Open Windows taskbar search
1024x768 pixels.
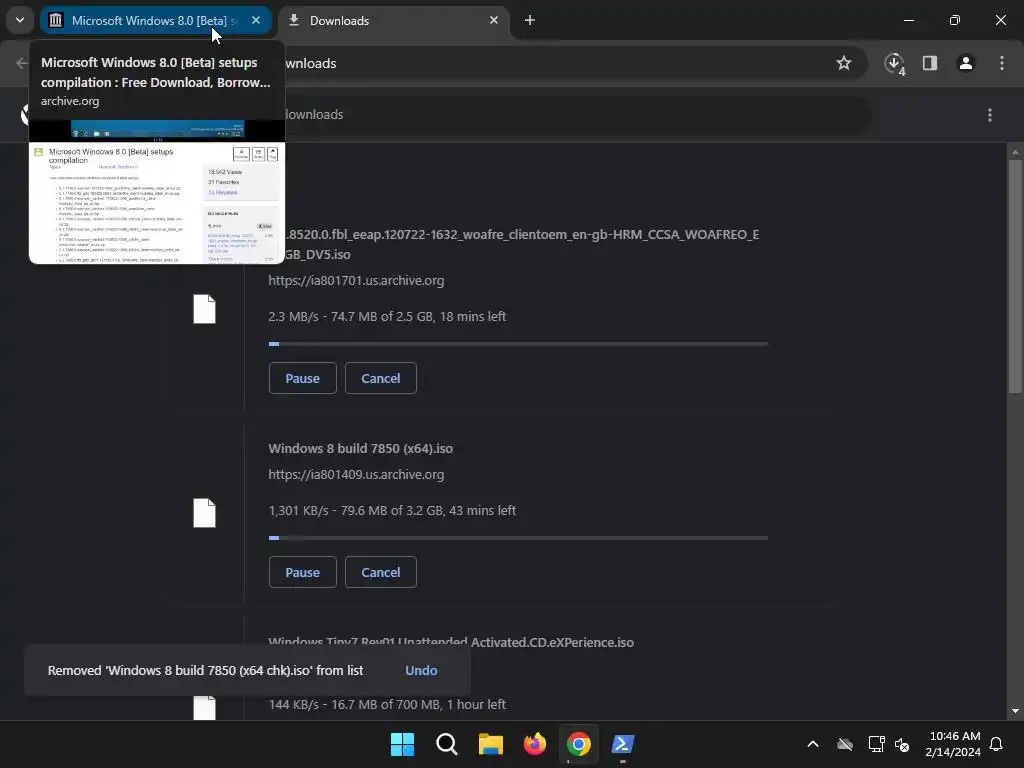click(x=447, y=744)
